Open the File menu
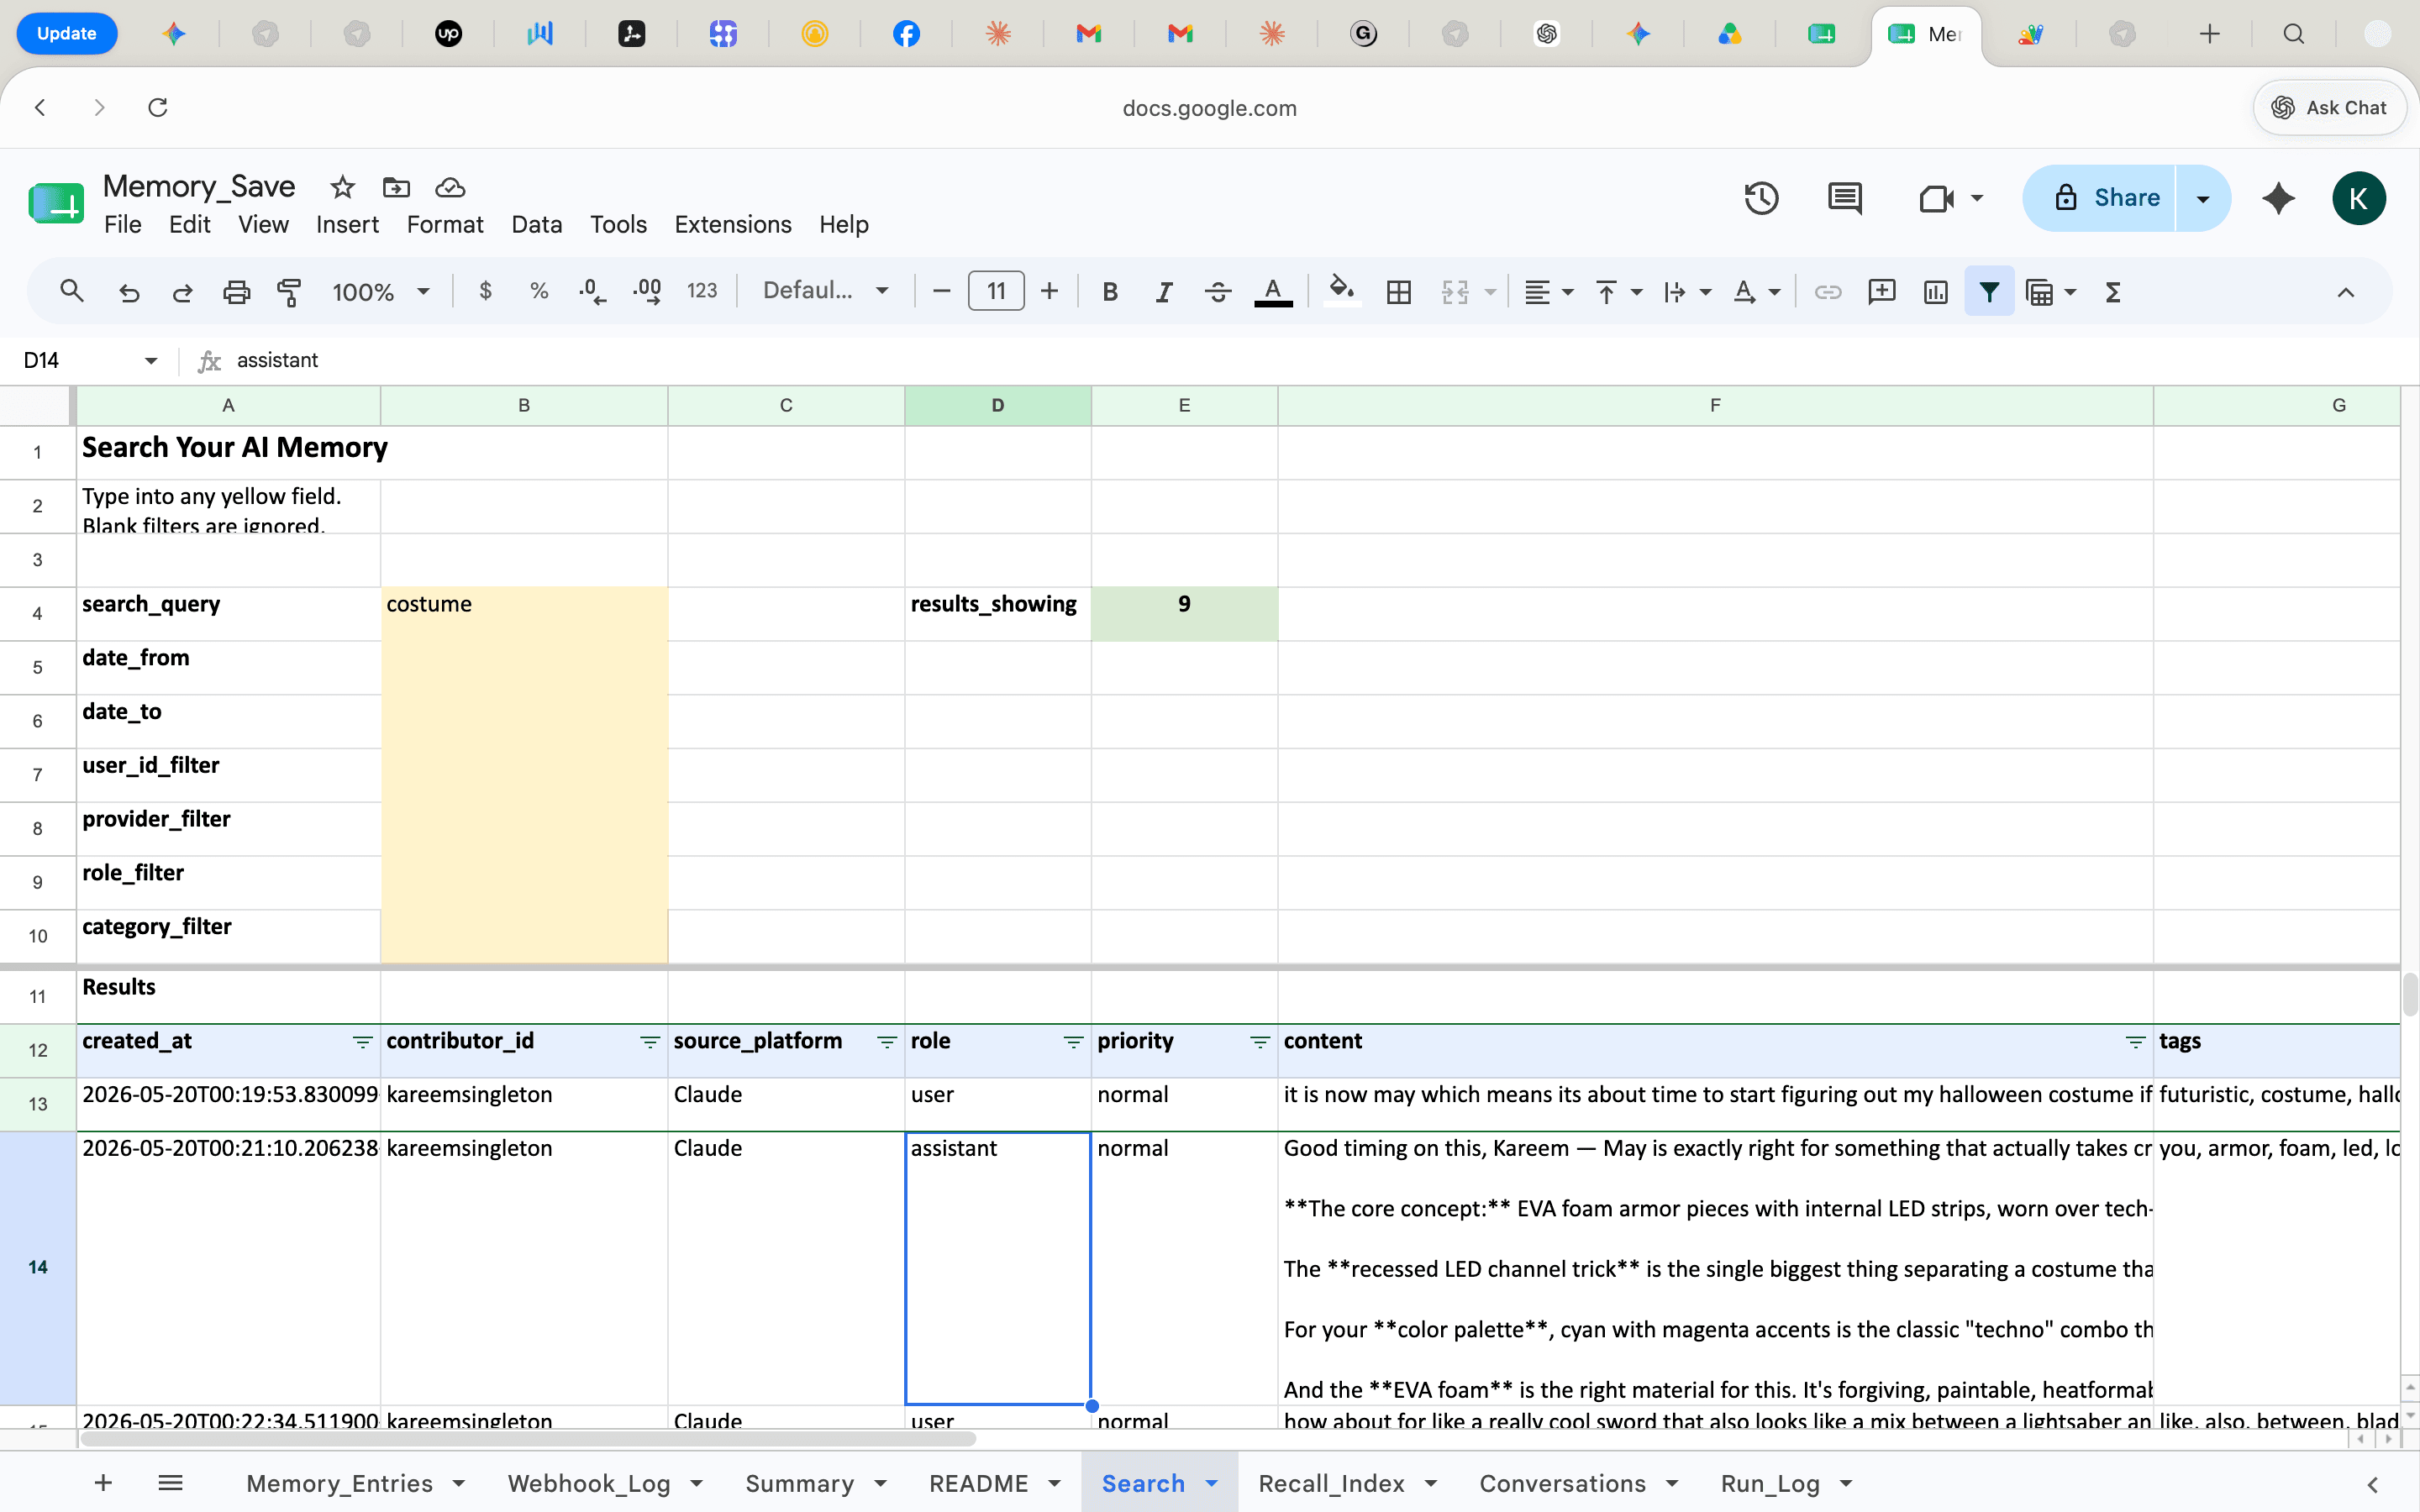Viewport: 2420px width, 1512px height. 123,224
